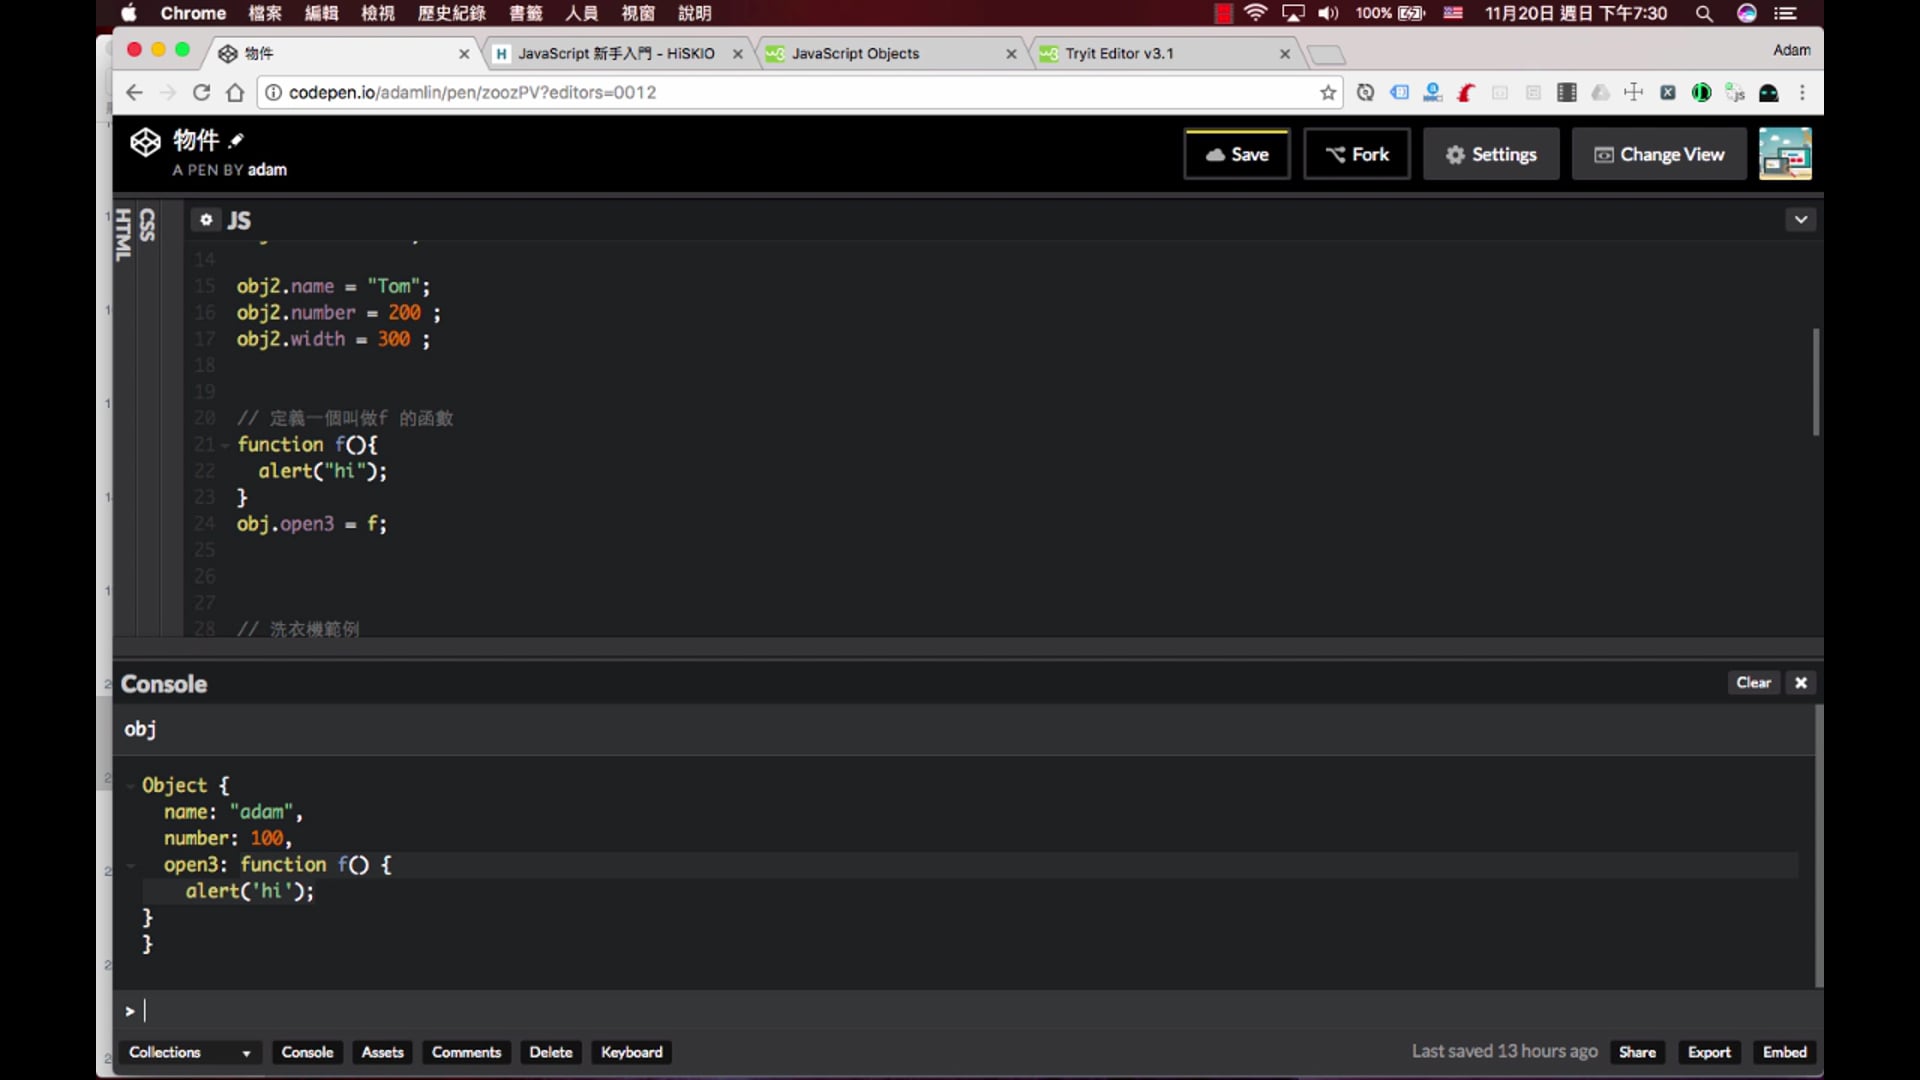Fold the function f code block
Screen dimensions: 1920x1080
[x=225, y=445]
